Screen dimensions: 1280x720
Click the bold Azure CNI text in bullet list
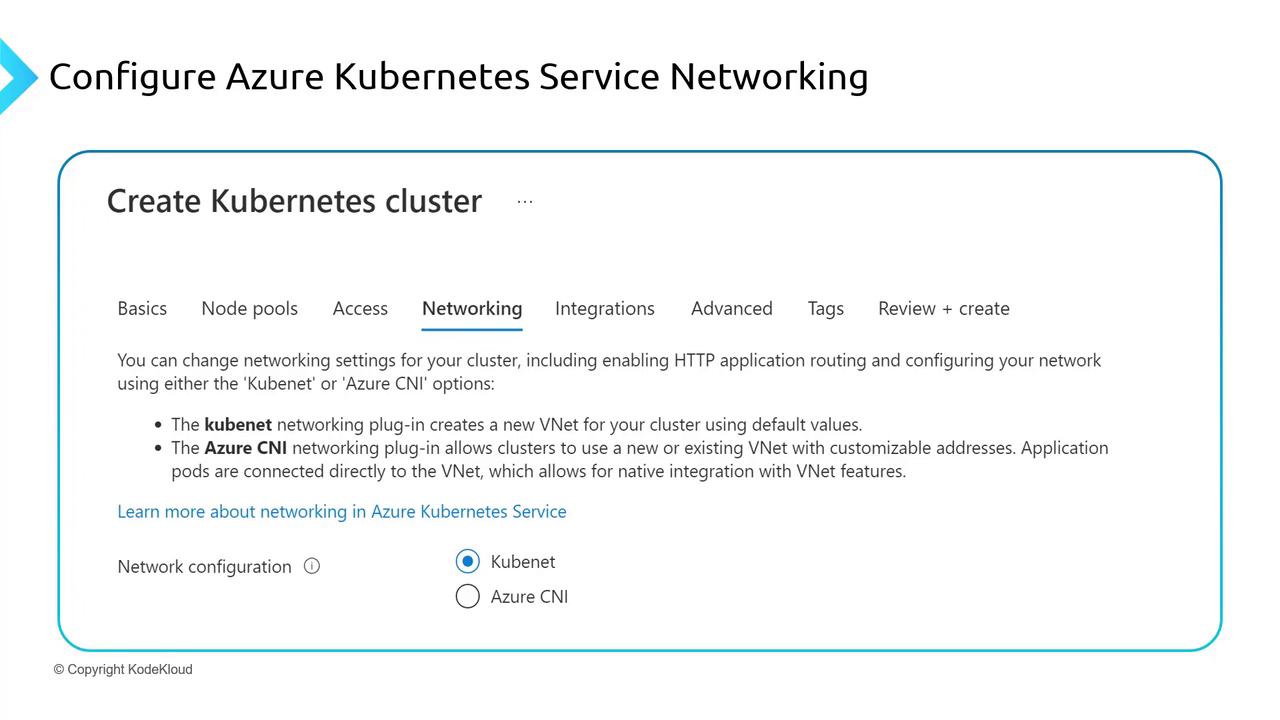pos(245,448)
